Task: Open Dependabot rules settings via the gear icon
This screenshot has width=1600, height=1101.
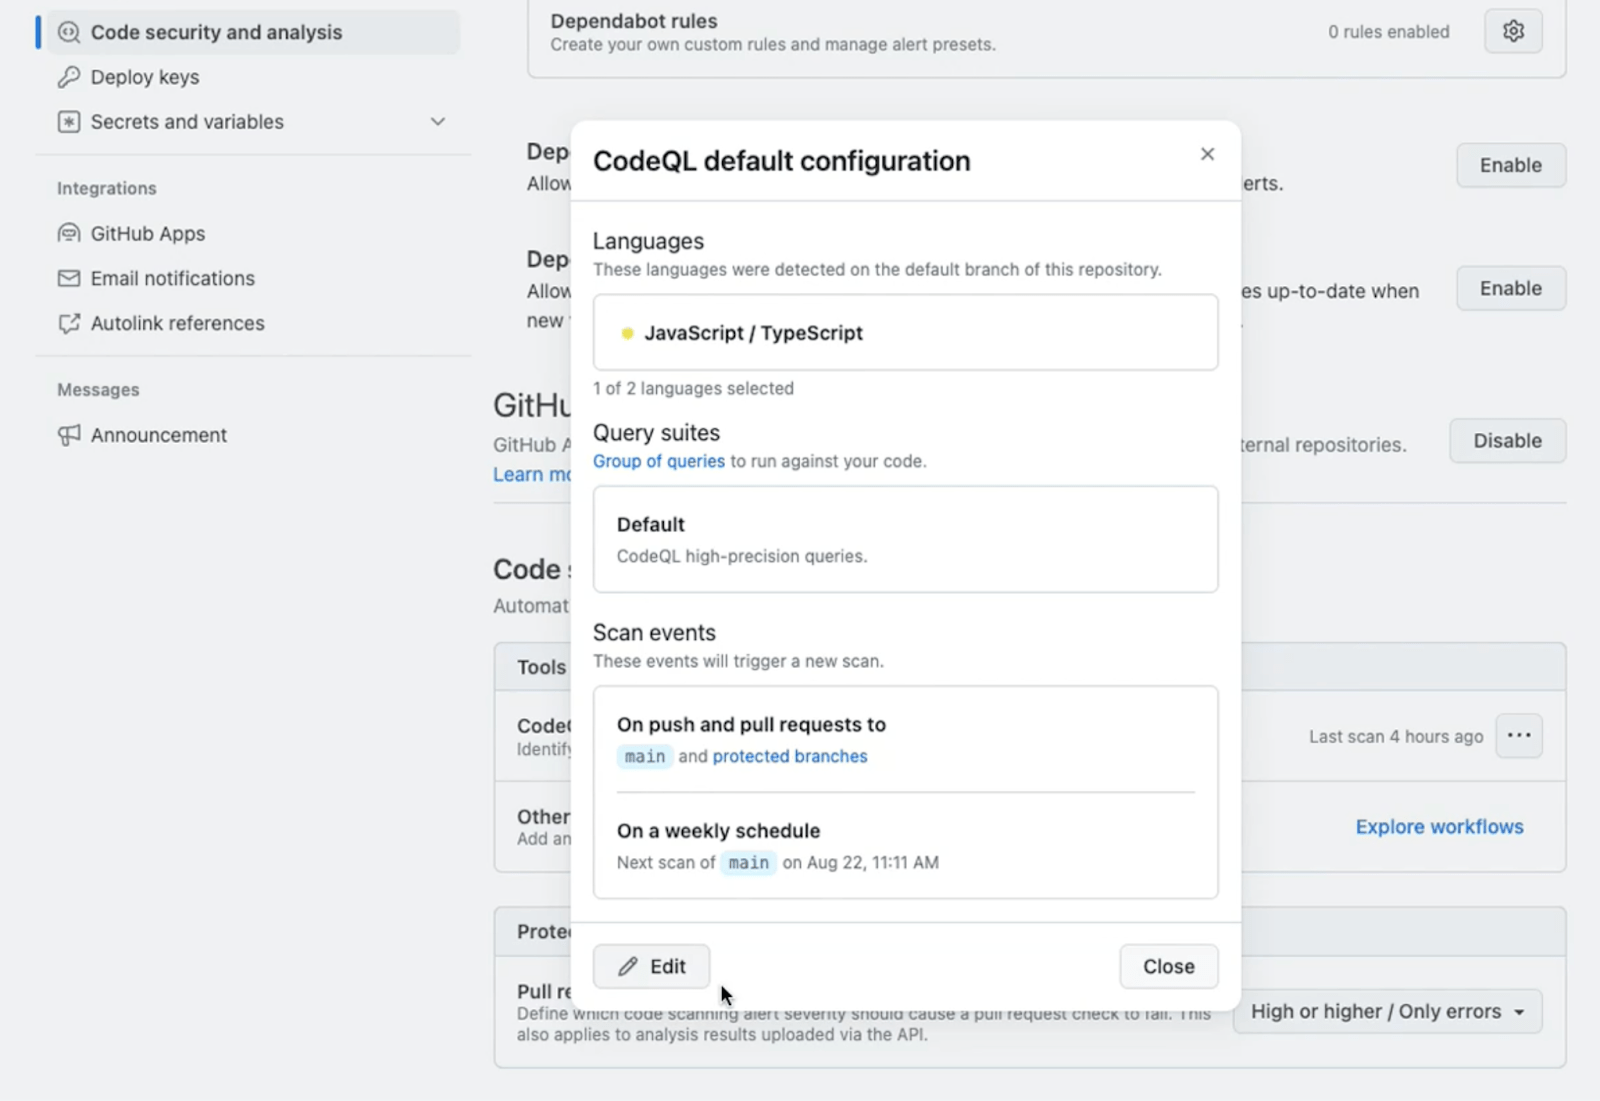Action: coord(1513,31)
